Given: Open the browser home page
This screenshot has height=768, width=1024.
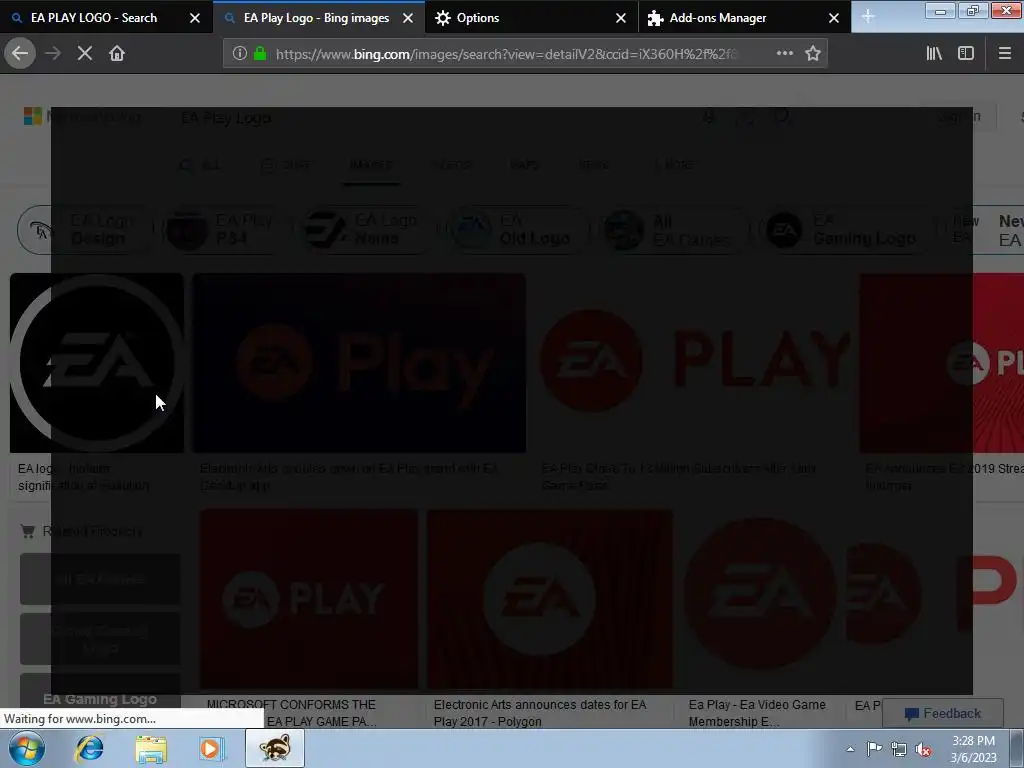Looking at the screenshot, I should pyautogui.click(x=117, y=54).
